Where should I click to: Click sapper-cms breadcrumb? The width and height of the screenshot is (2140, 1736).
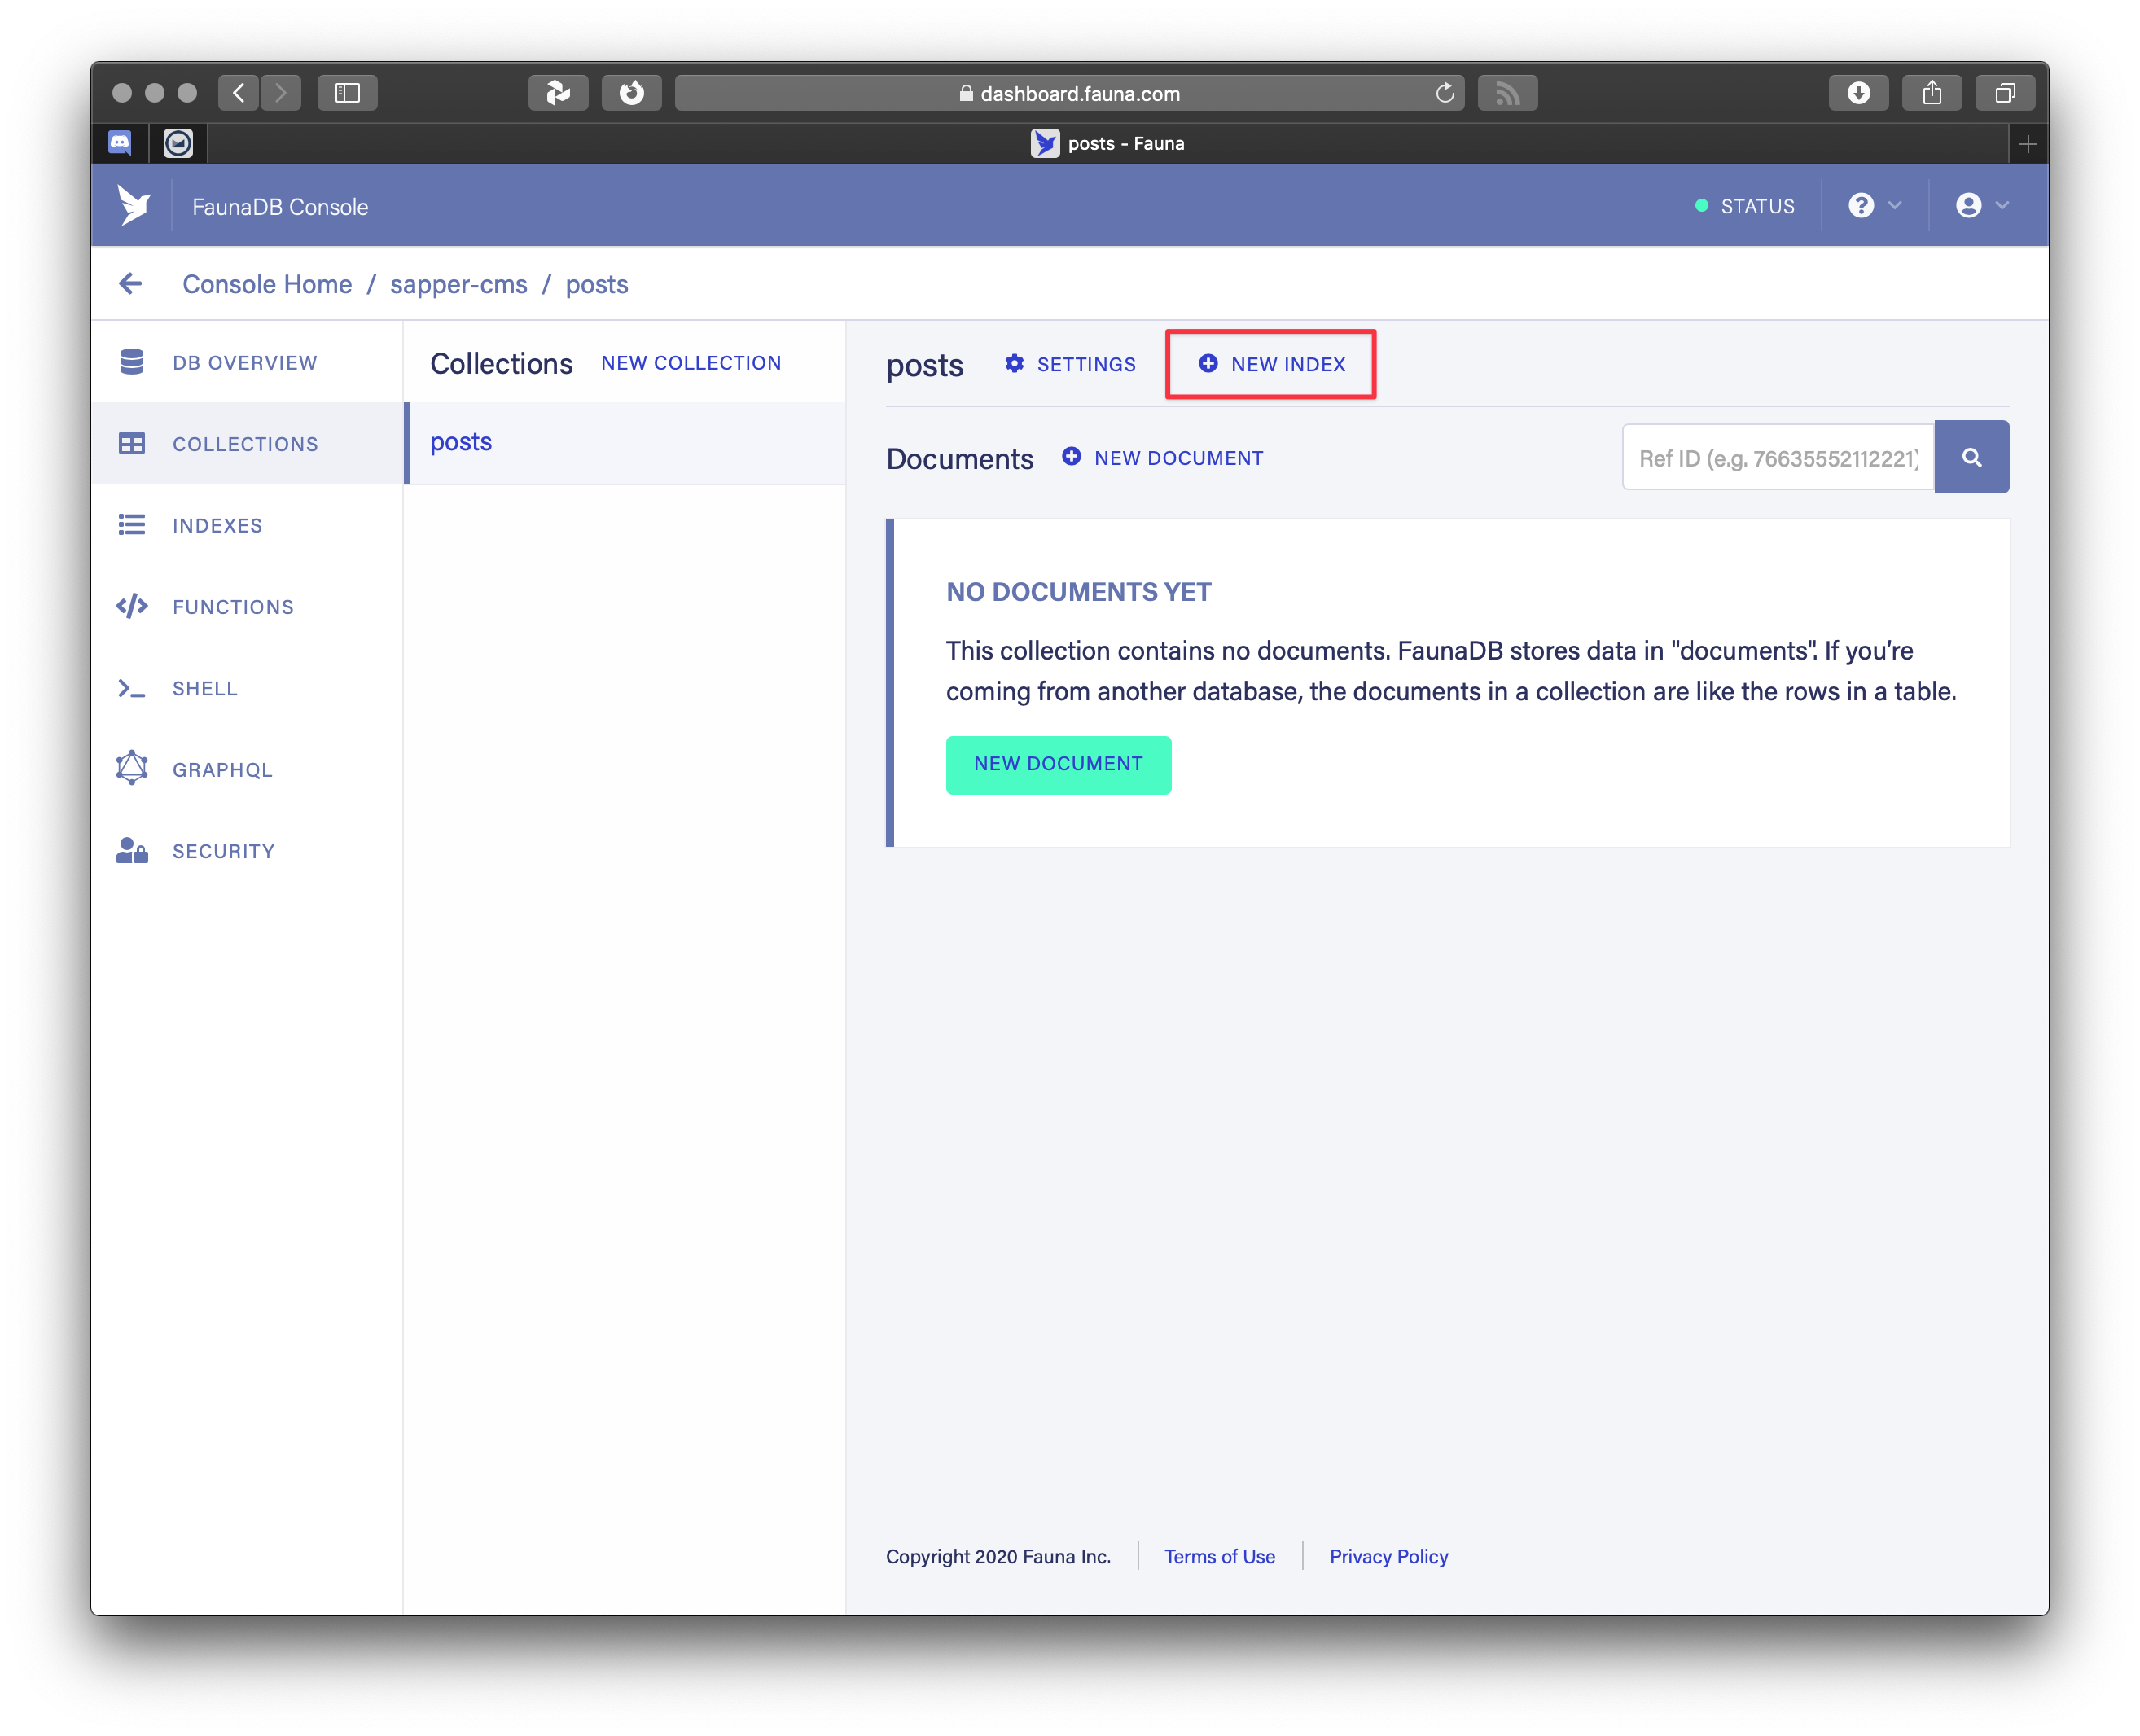(458, 284)
